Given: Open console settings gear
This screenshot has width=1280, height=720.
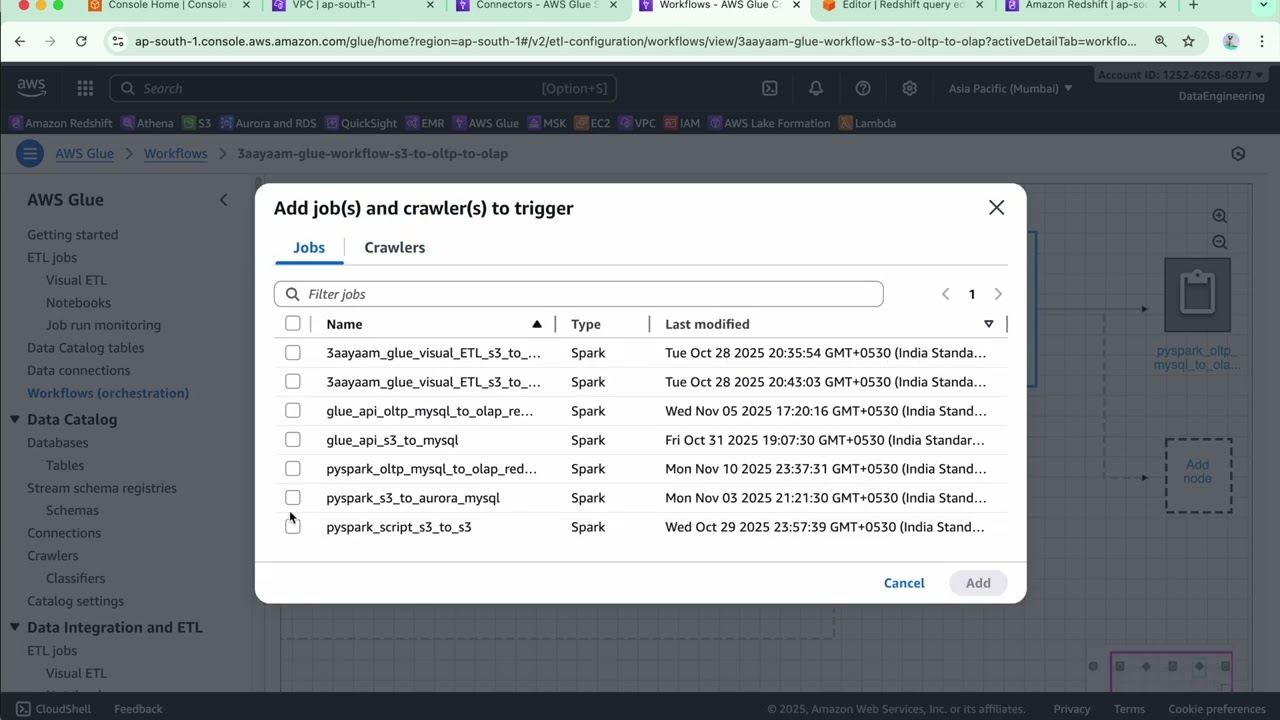Looking at the screenshot, I should click(909, 88).
